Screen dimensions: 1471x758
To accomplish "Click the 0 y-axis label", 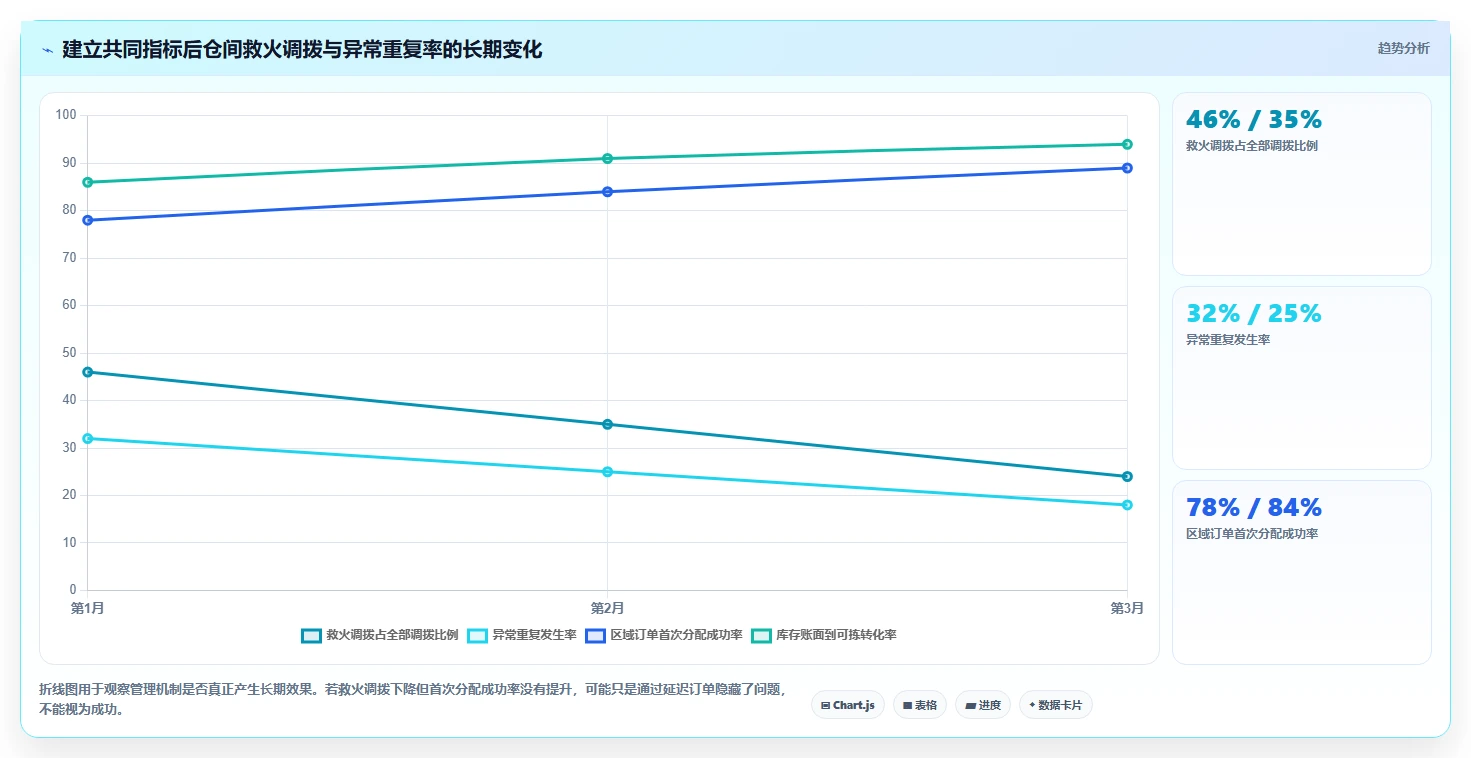I will pyautogui.click(x=73, y=590).
